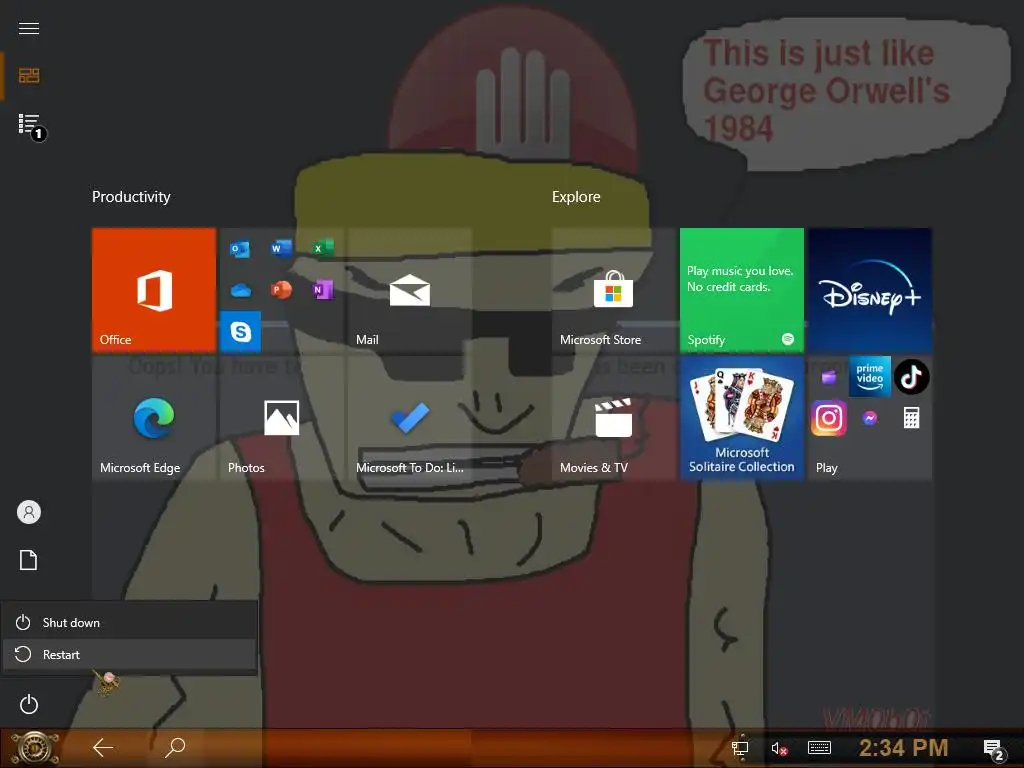Open the Spotify tile
The height and width of the screenshot is (768, 1024).
[742, 290]
